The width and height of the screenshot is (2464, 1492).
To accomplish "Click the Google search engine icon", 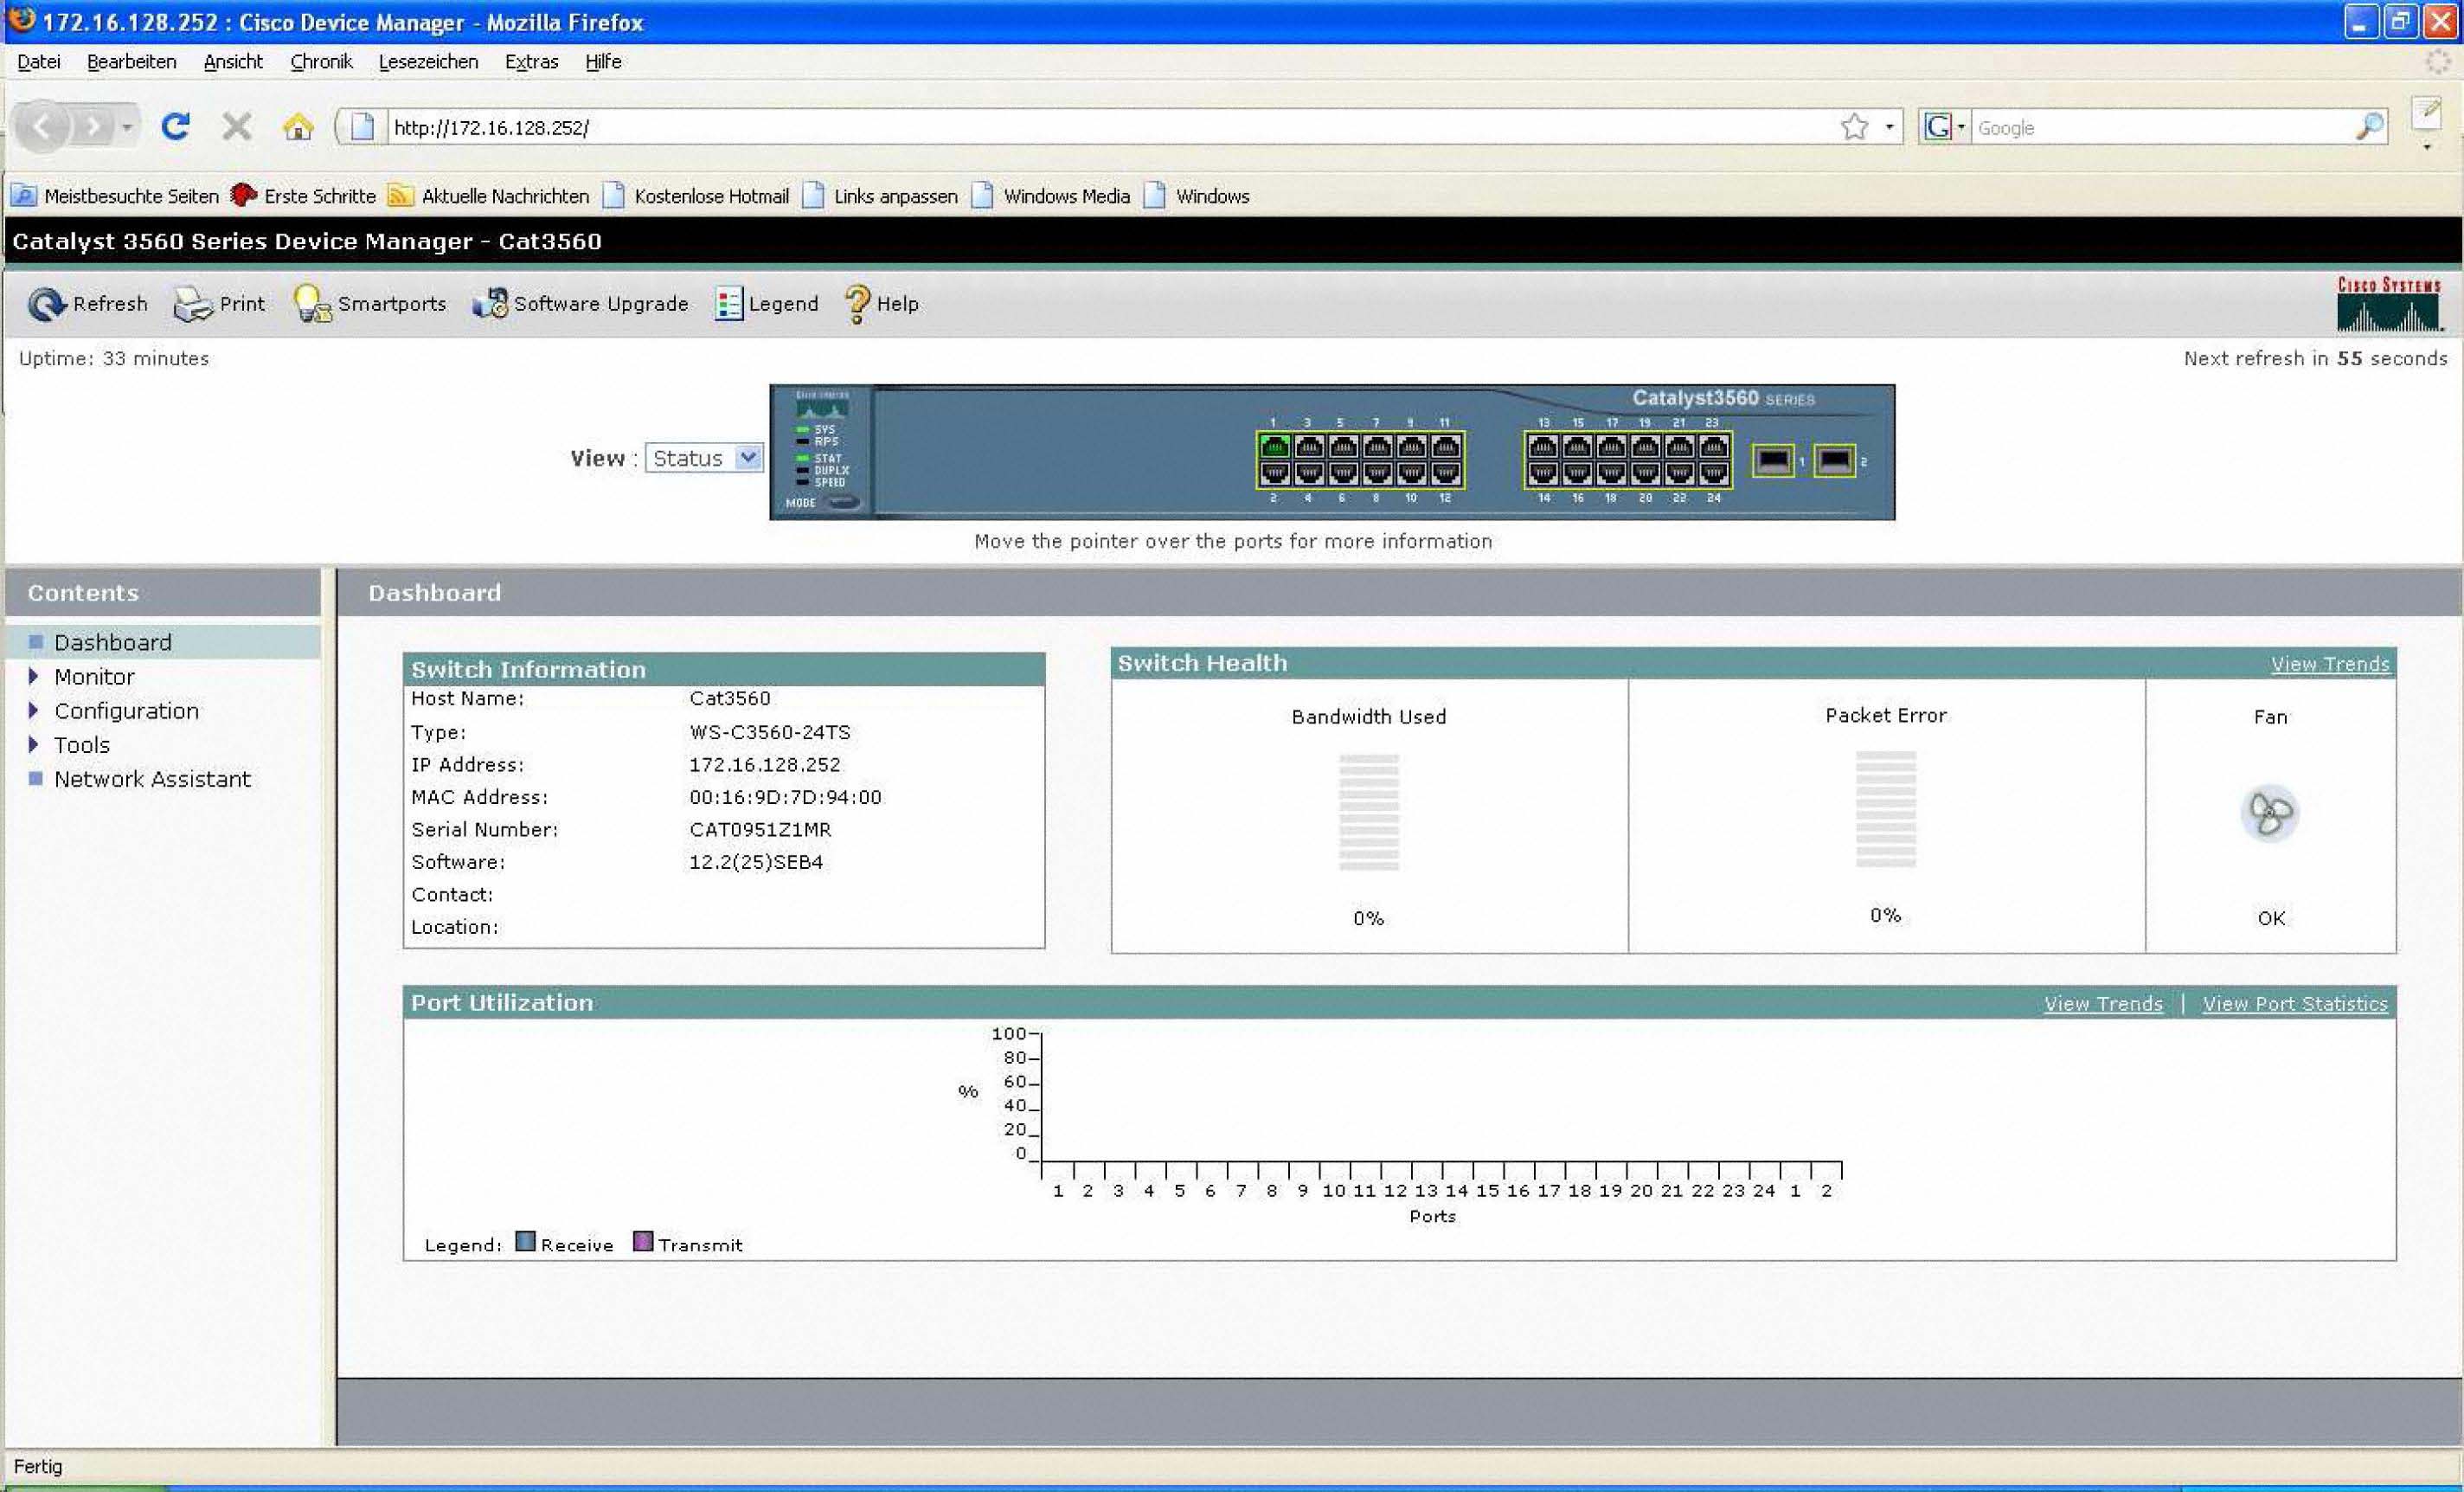I will 1937,127.
